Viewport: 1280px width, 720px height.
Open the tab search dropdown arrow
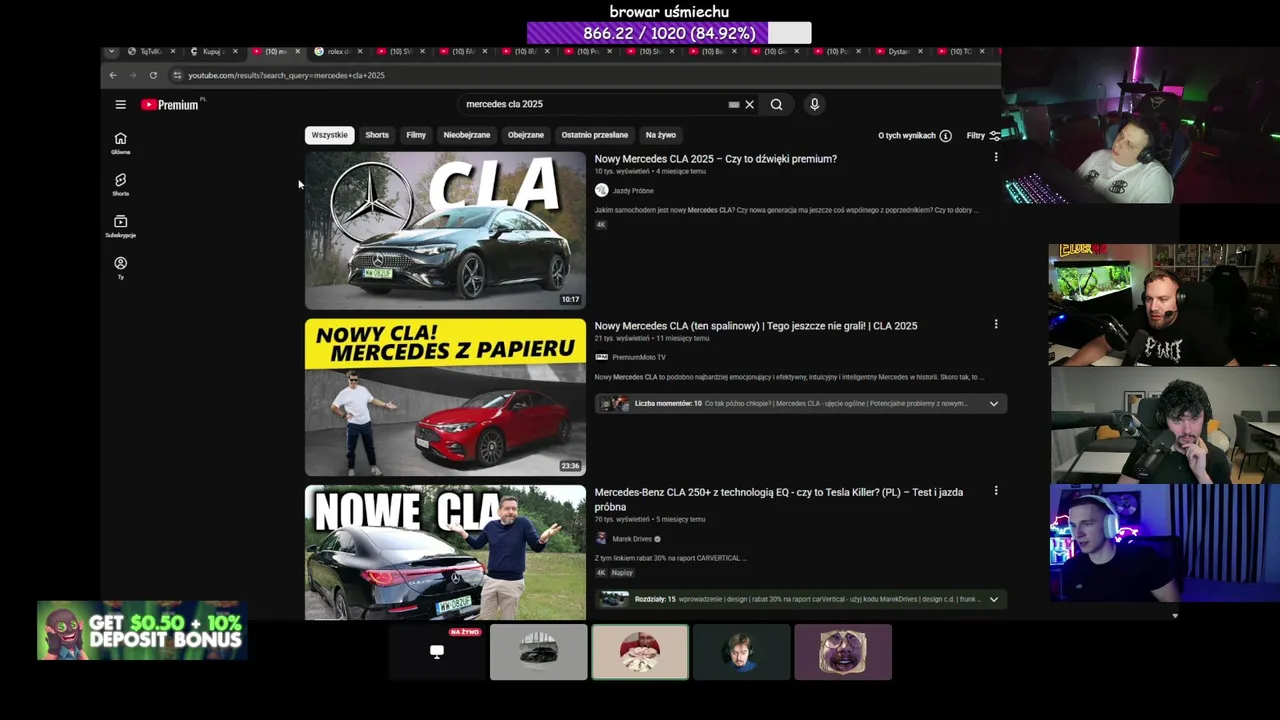(x=111, y=51)
